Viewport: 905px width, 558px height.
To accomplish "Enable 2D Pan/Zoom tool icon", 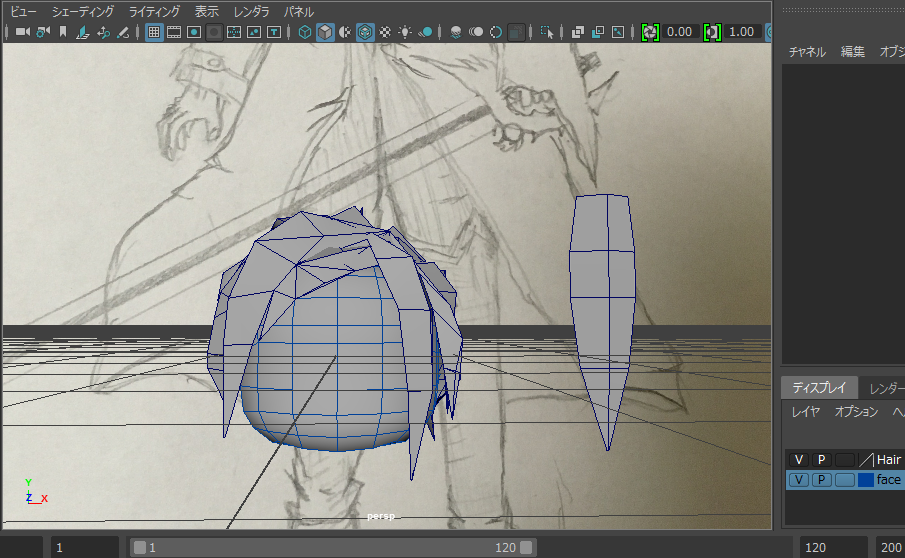I will (x=103, y=32).
